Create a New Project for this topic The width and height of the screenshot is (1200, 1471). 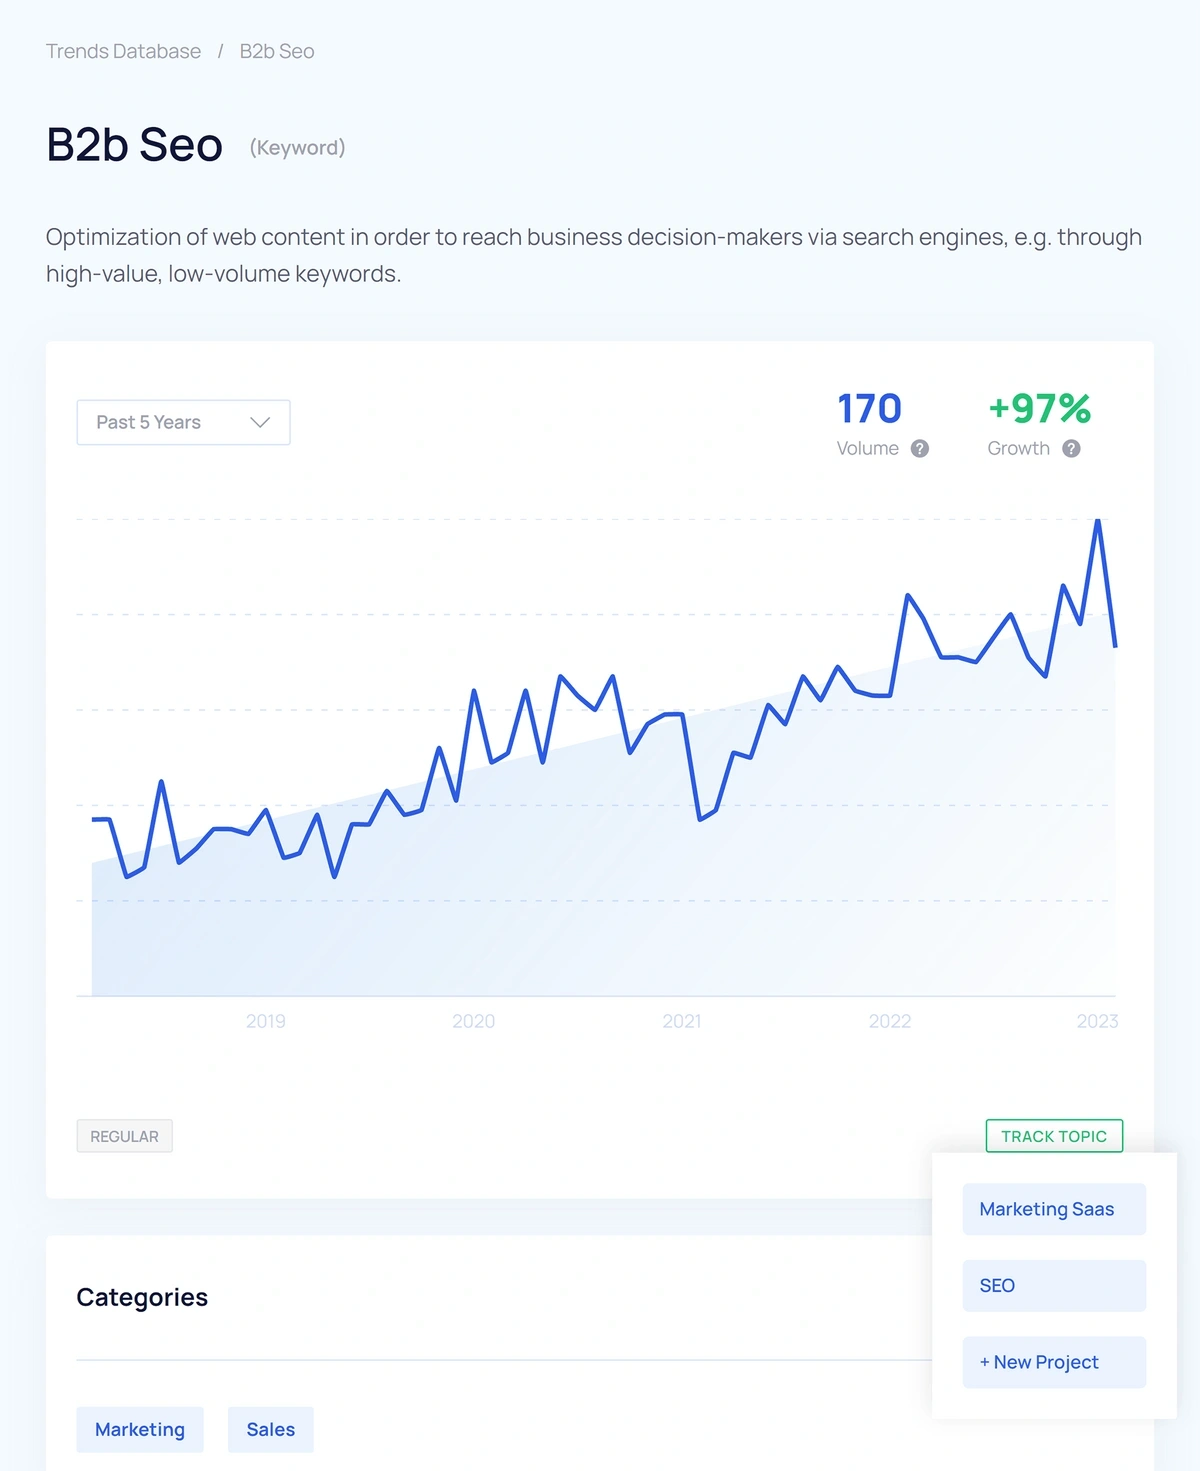click(1053, 1362)
